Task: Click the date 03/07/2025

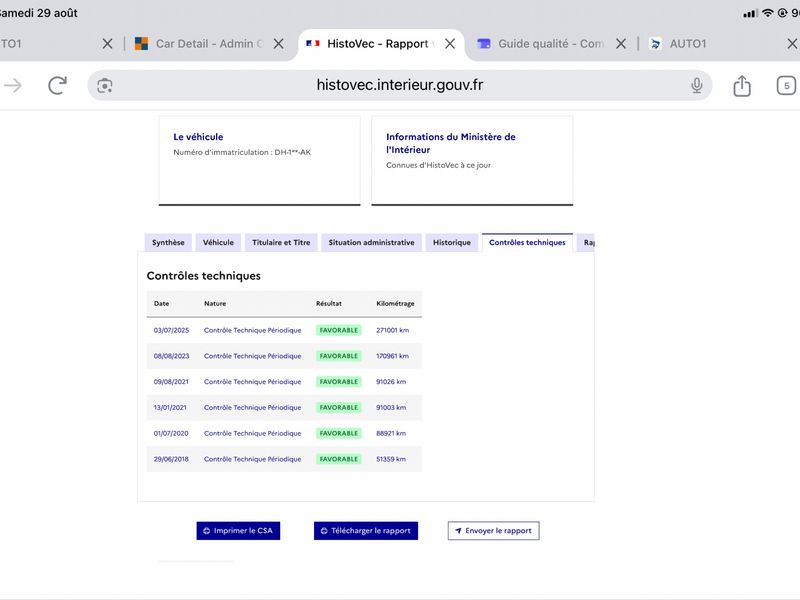Action: click(171, 330)
